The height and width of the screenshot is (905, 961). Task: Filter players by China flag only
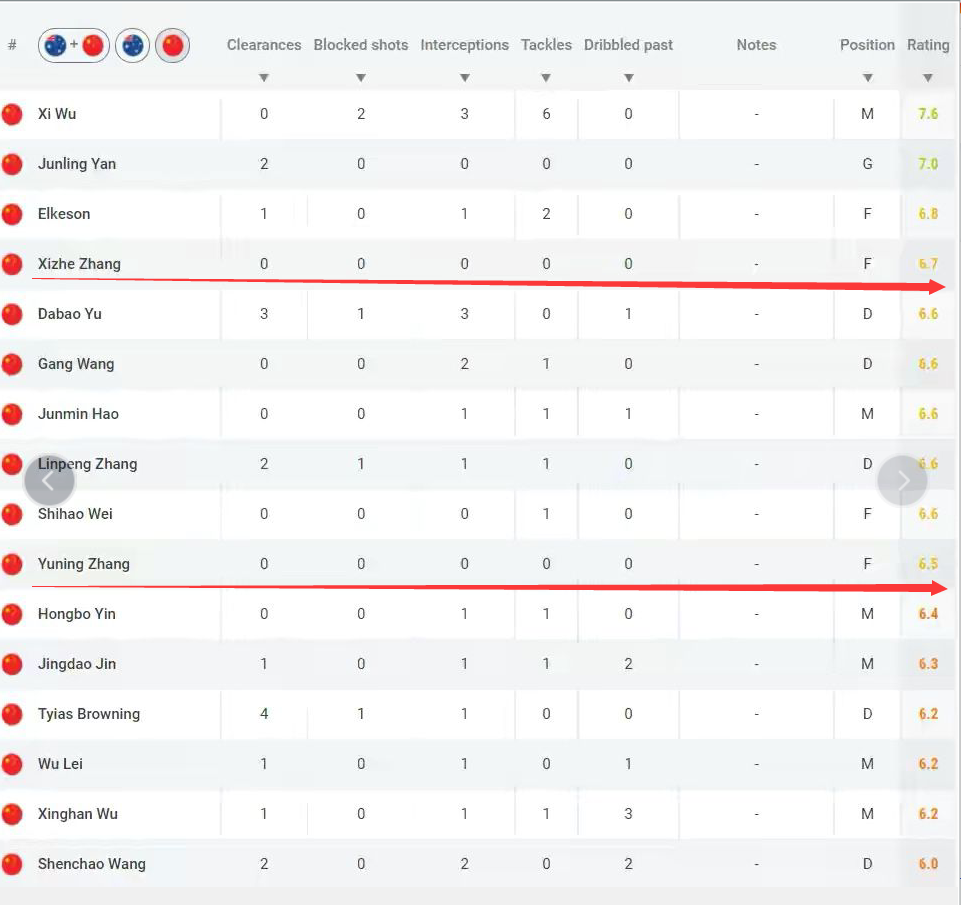[173, 45]
